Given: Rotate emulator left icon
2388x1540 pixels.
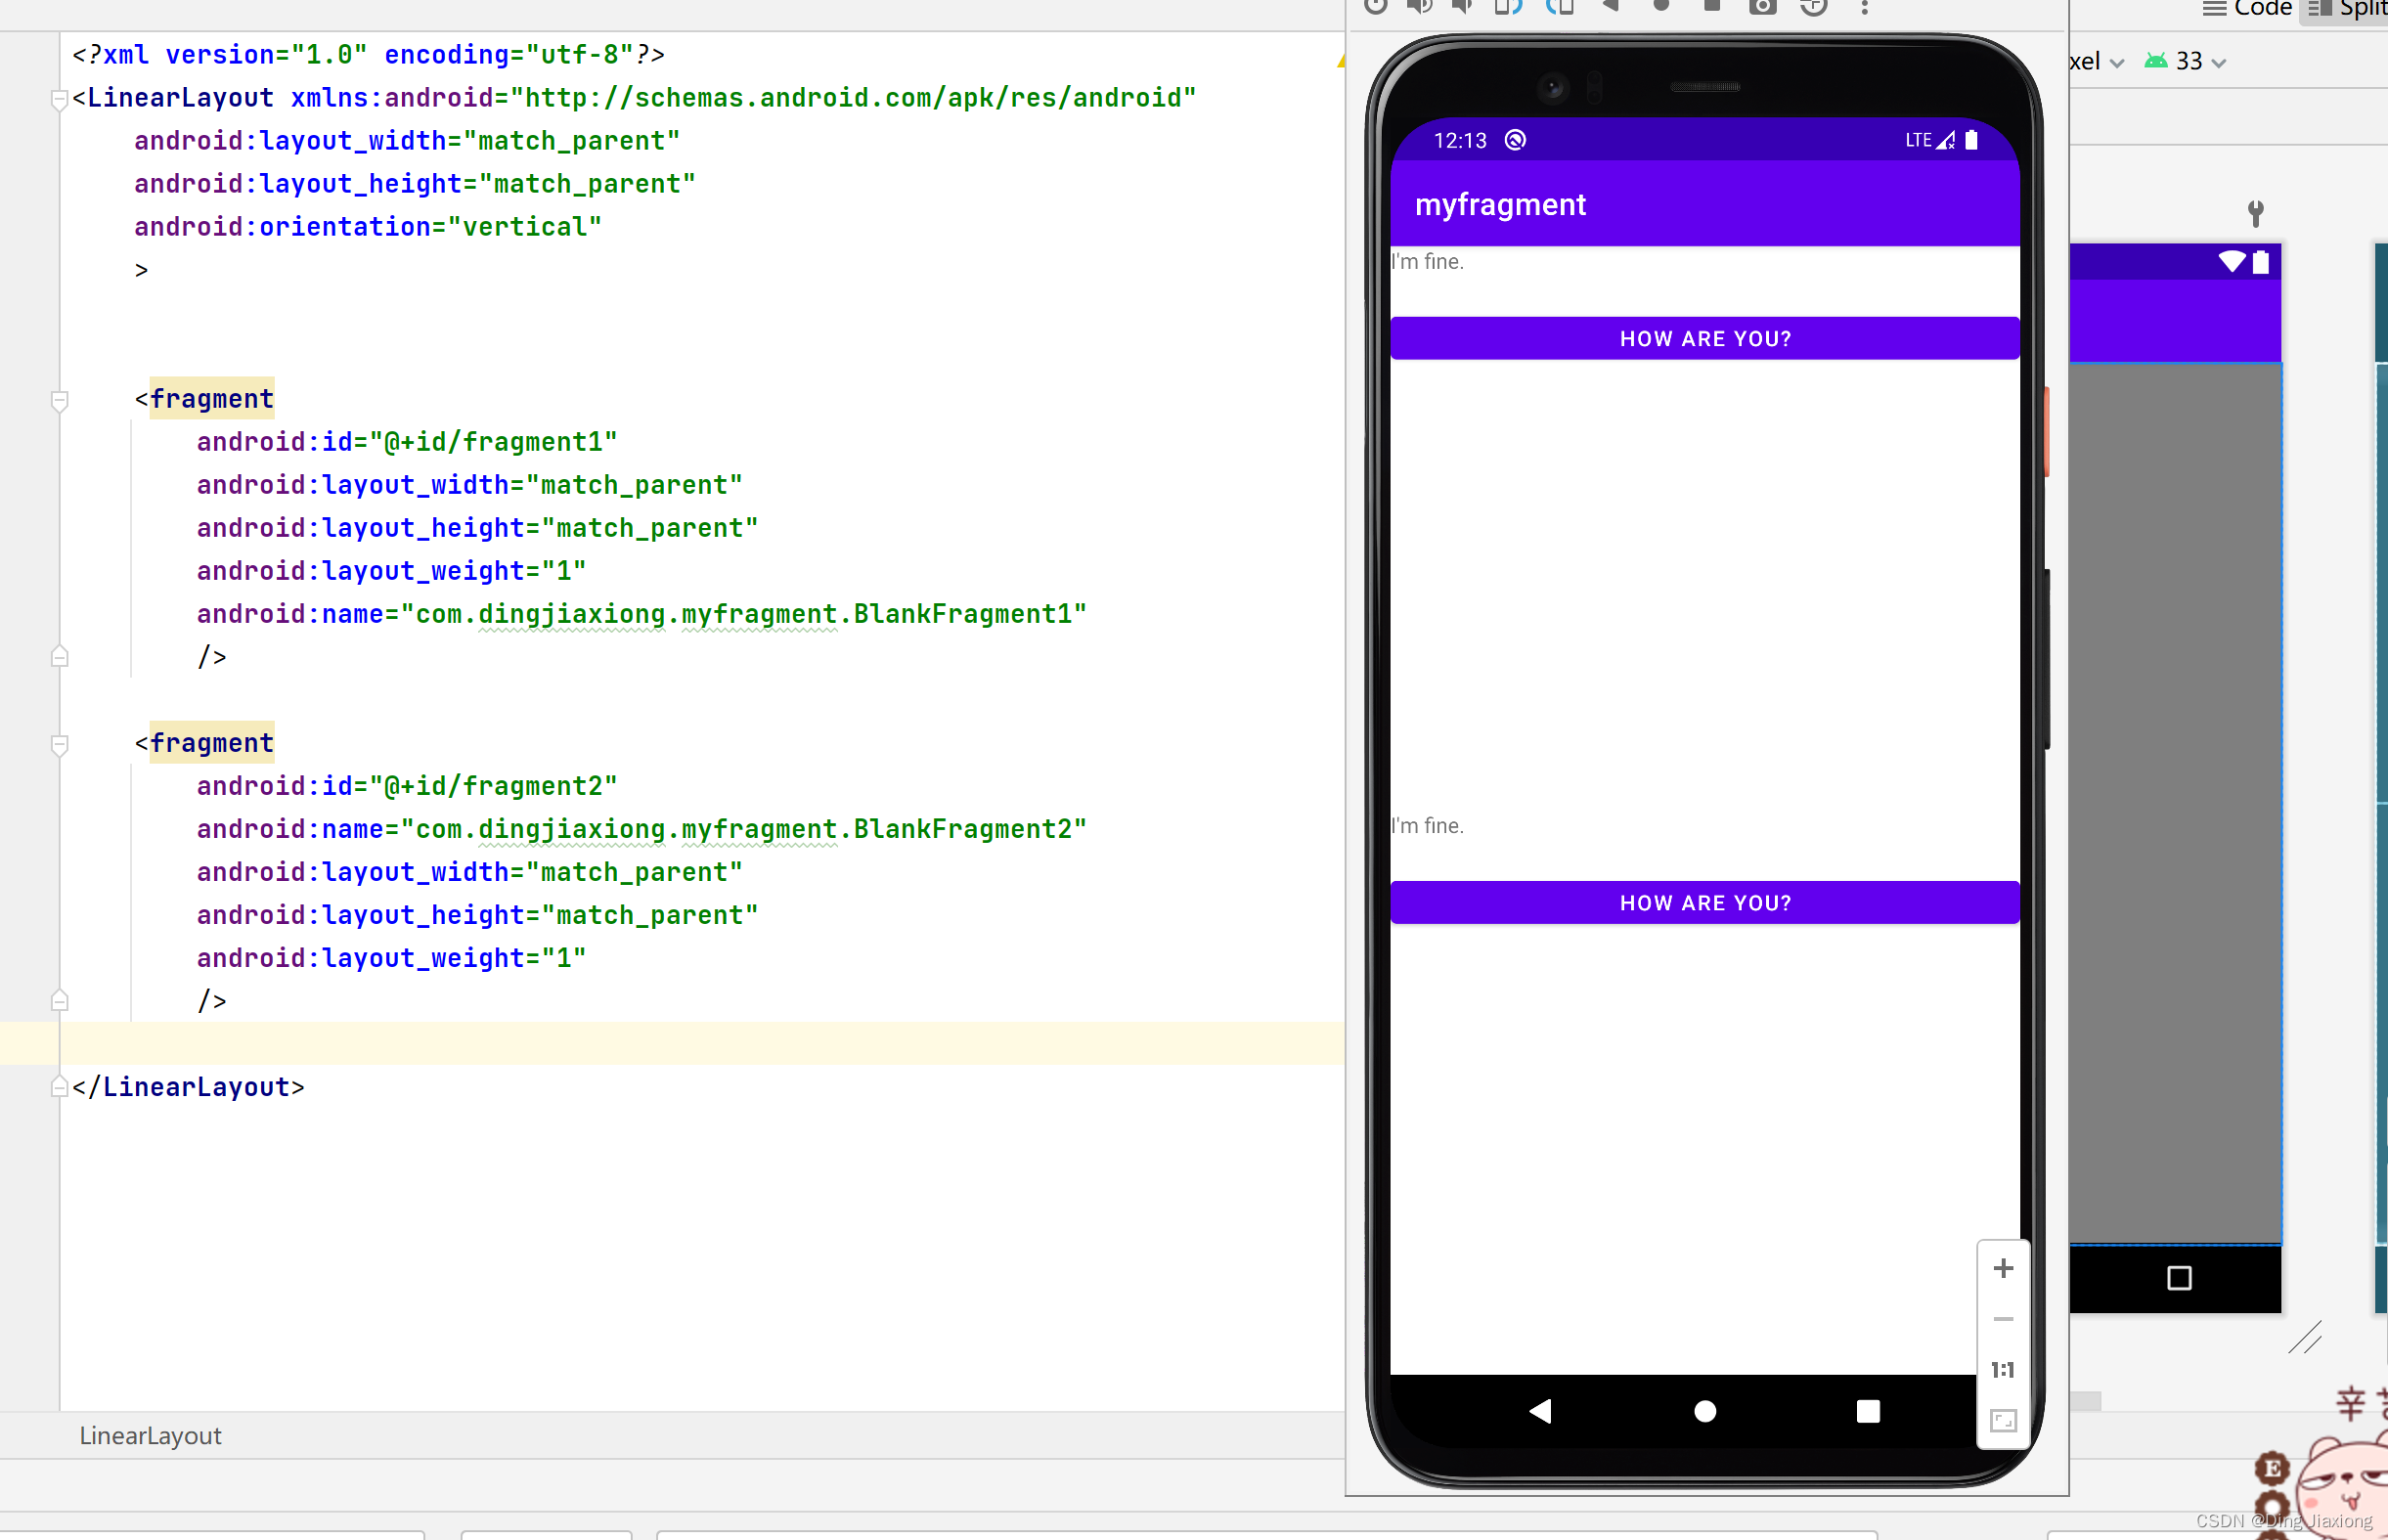Looking at the screenshot, I should tap(1508, 6).
